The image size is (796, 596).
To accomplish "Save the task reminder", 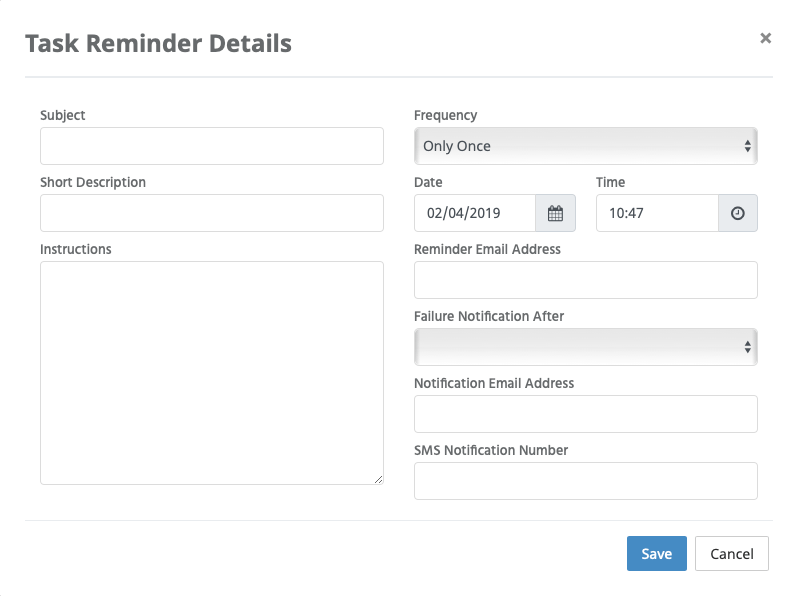I will [656, 553].
